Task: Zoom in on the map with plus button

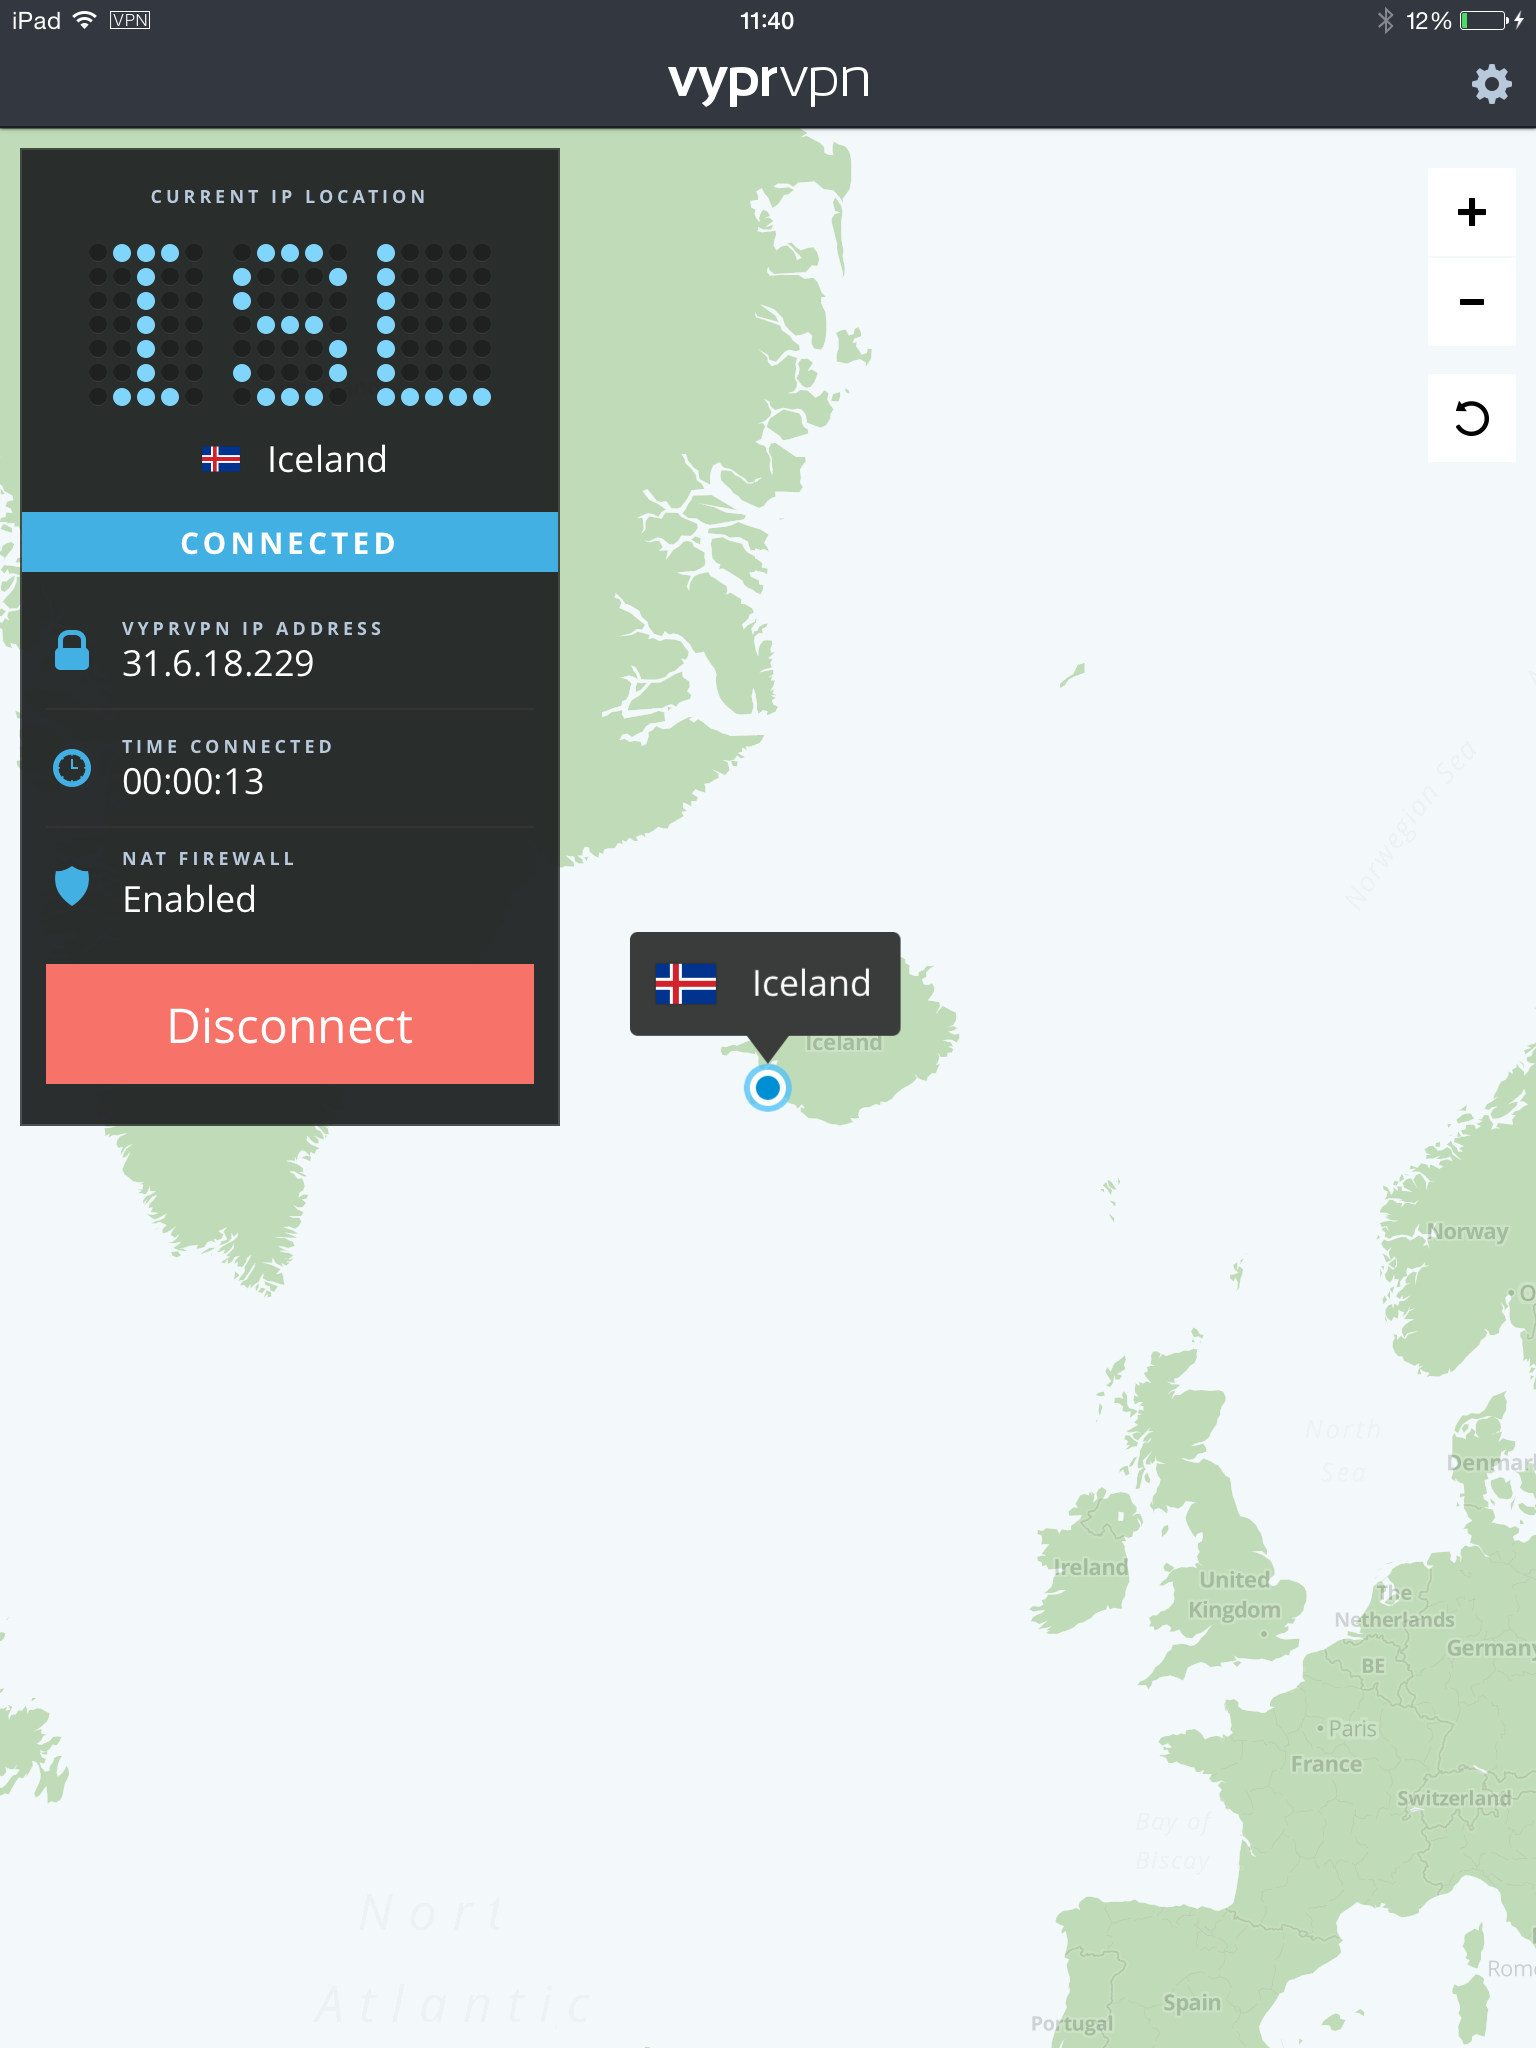Action: 1471,212
